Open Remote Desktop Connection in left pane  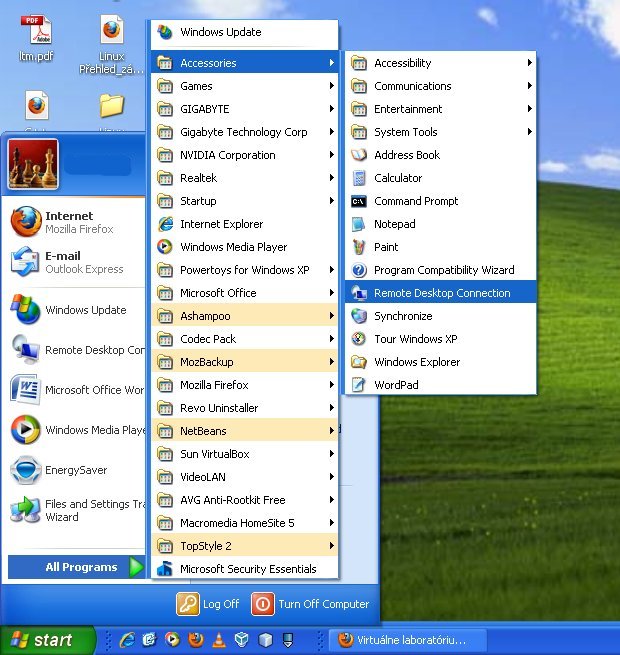click(x=74, y=350)
